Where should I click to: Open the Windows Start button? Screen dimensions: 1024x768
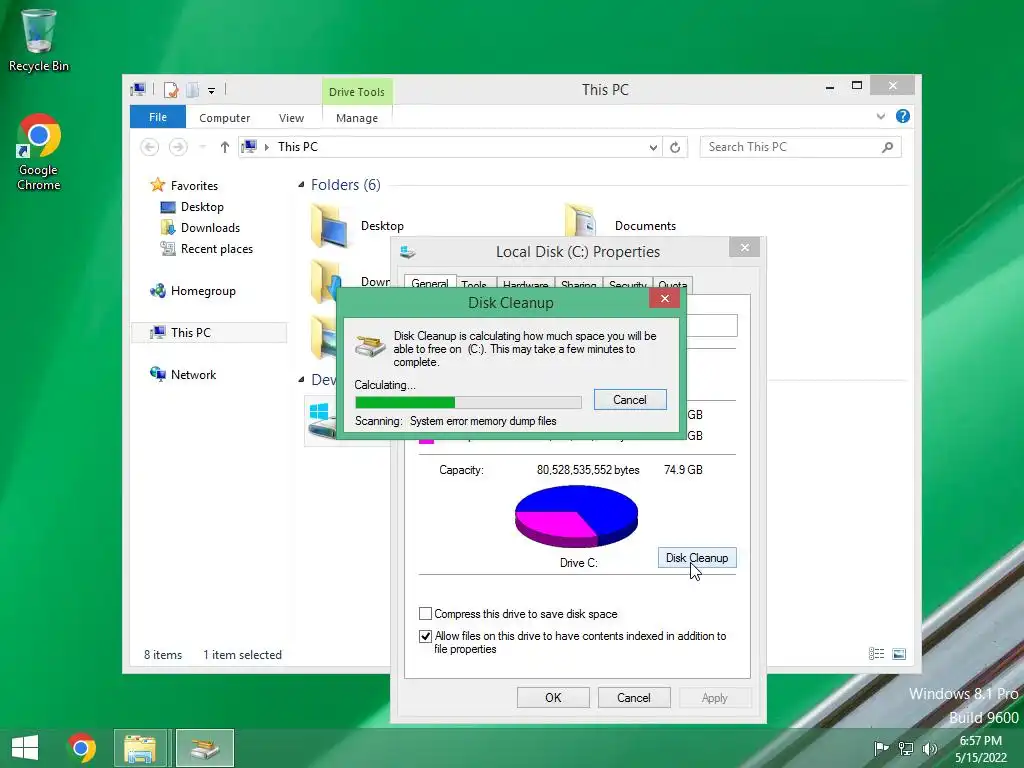click(25, 748)
